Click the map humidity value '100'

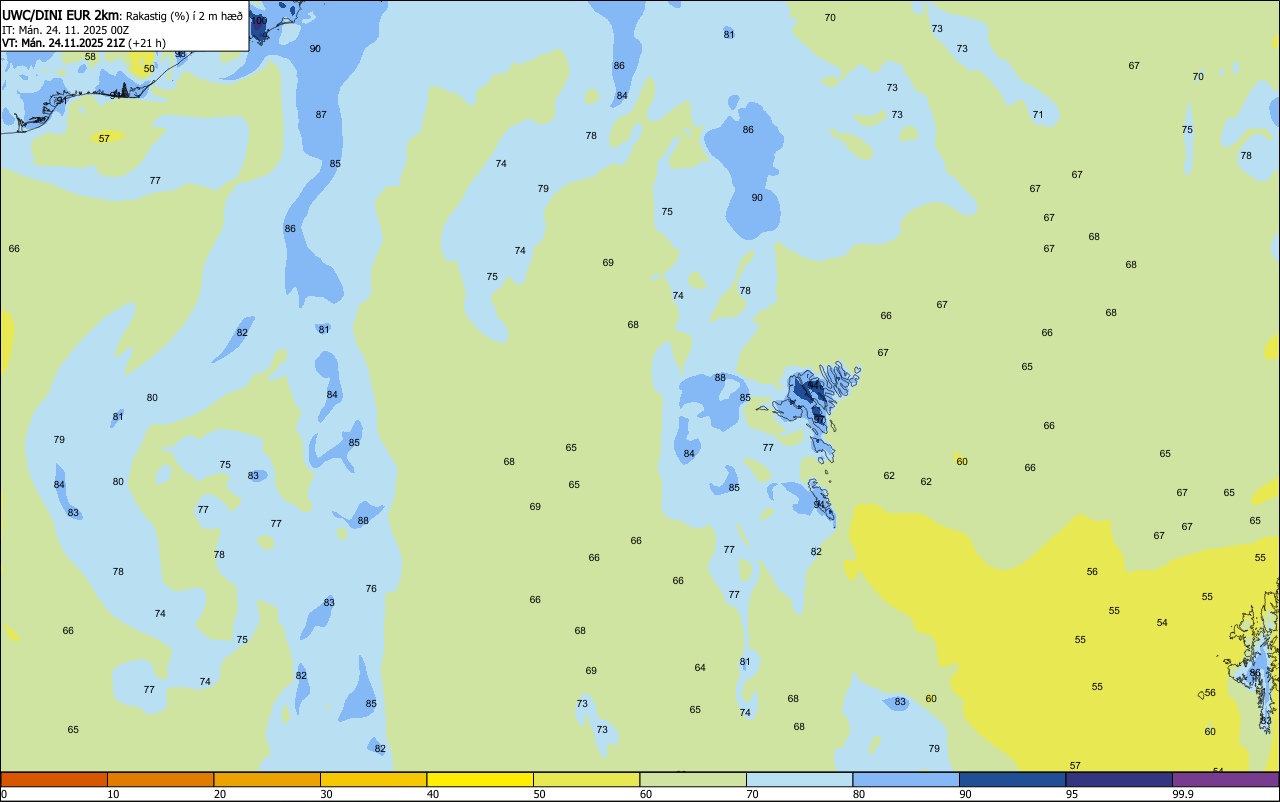point(259,21)
